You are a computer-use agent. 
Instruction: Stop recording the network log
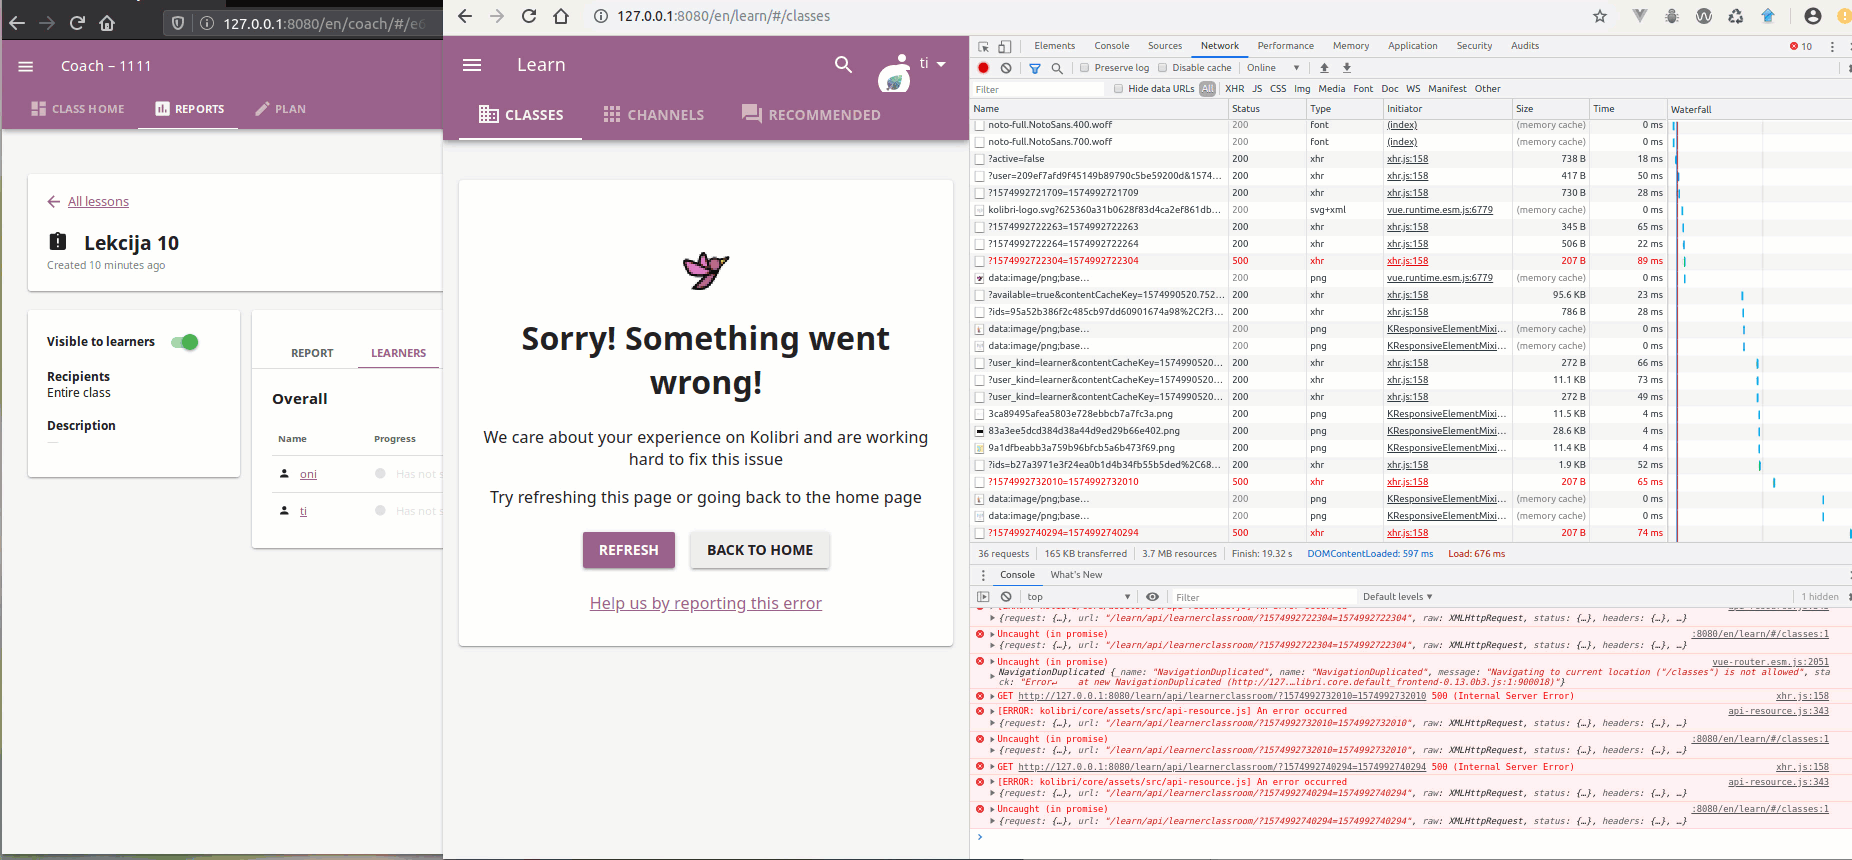tap(984, 68)
